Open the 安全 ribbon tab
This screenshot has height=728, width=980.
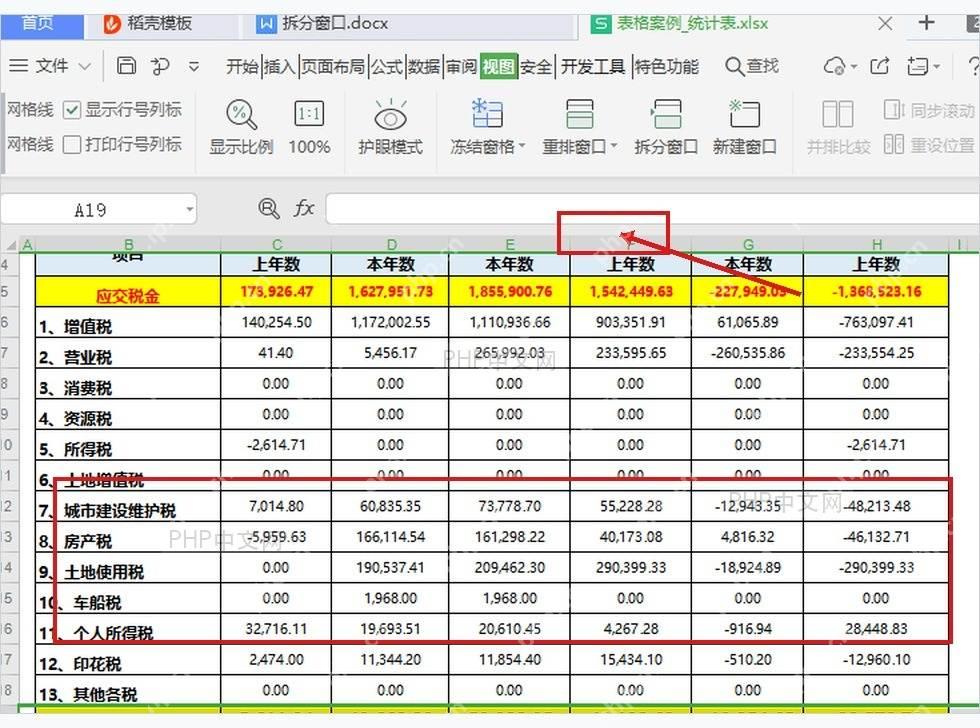[x=536, y=66]
